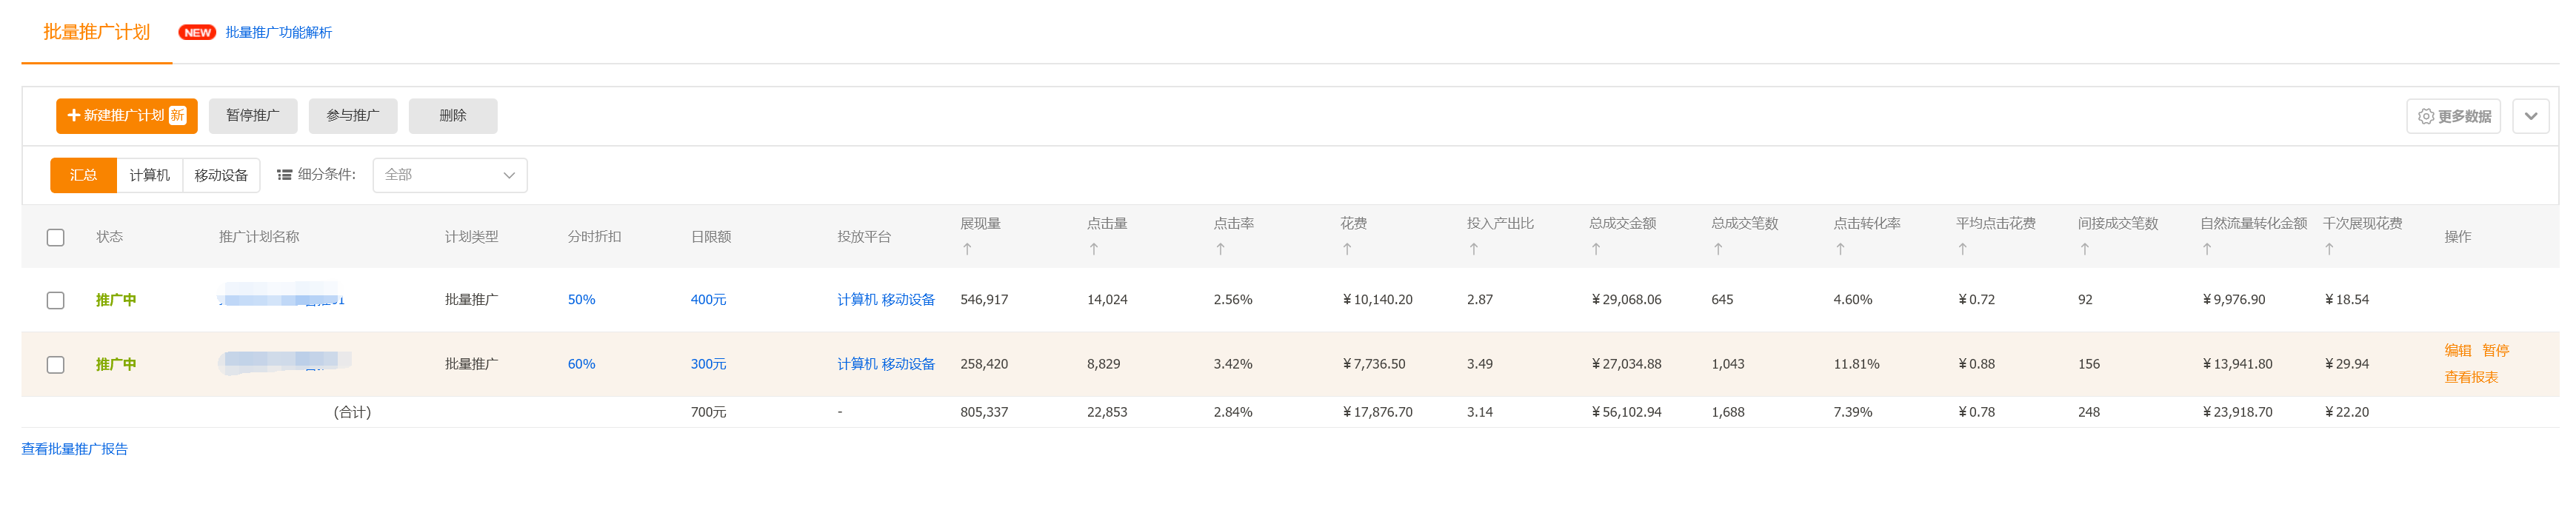Sort by 点击量 using its arrow

click(x=1093, y=249)
